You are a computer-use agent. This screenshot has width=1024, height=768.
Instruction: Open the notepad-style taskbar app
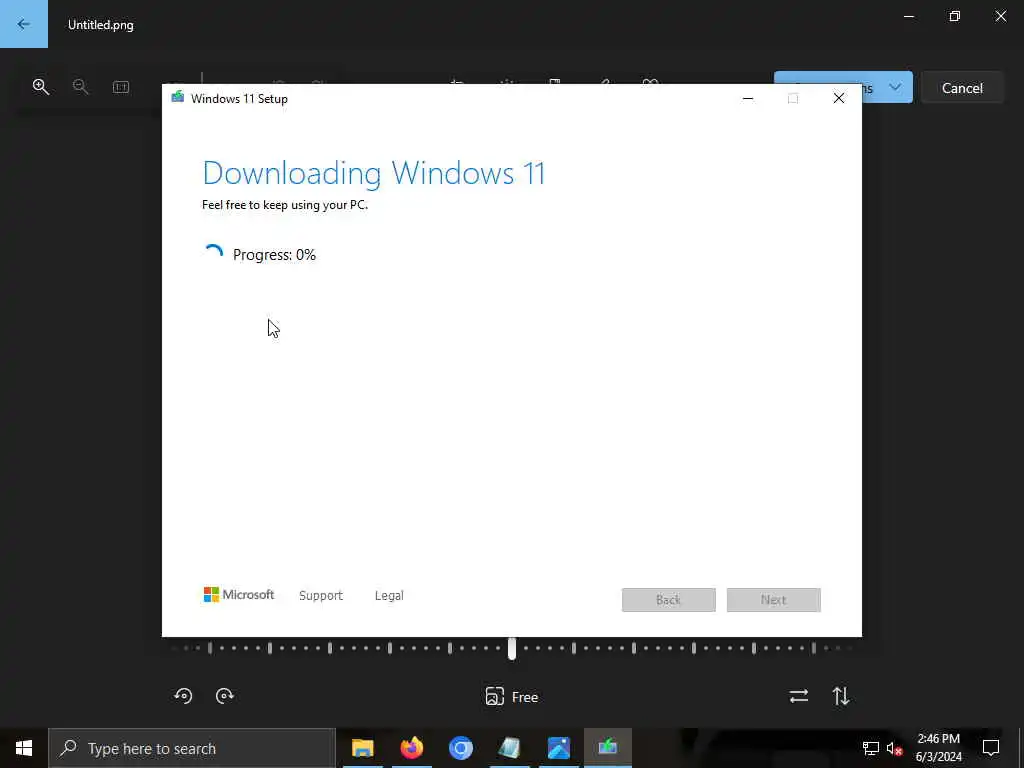click(x=509, y=748)
